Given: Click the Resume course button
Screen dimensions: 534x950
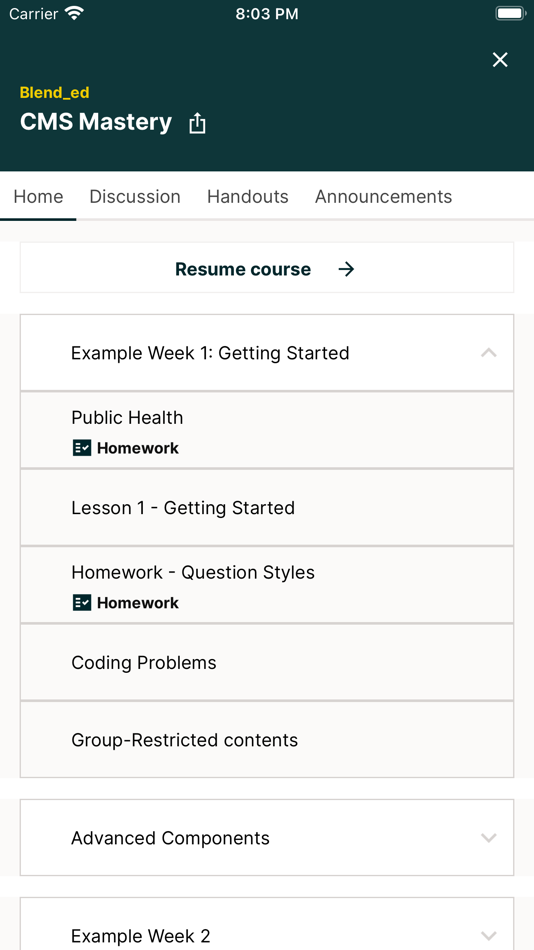Looking at the screenshot, I should 267,267.
